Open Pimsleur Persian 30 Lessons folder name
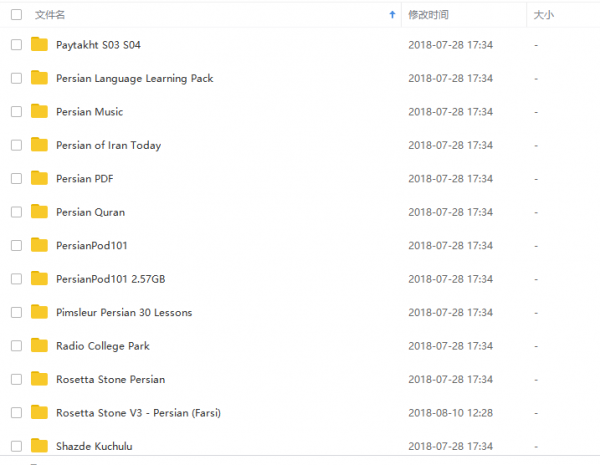This screenshot has height=465, width=600. [x=124, y=313]
